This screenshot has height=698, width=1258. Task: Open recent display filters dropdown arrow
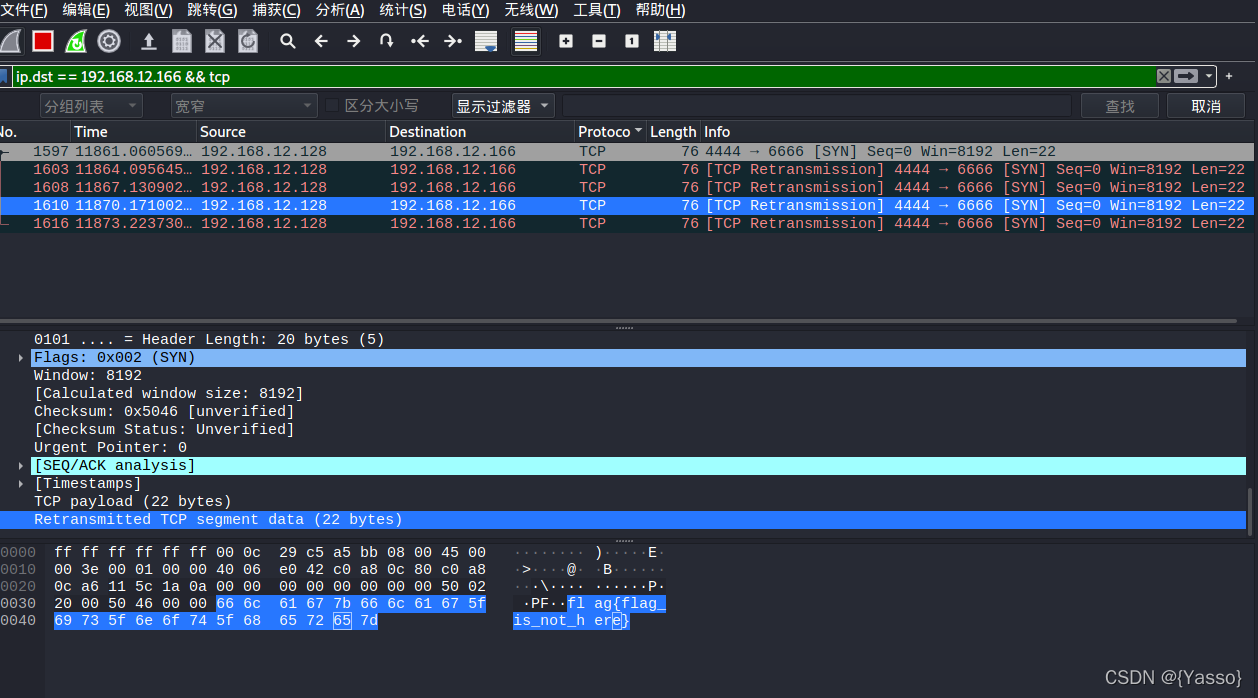coord(1210,76)
